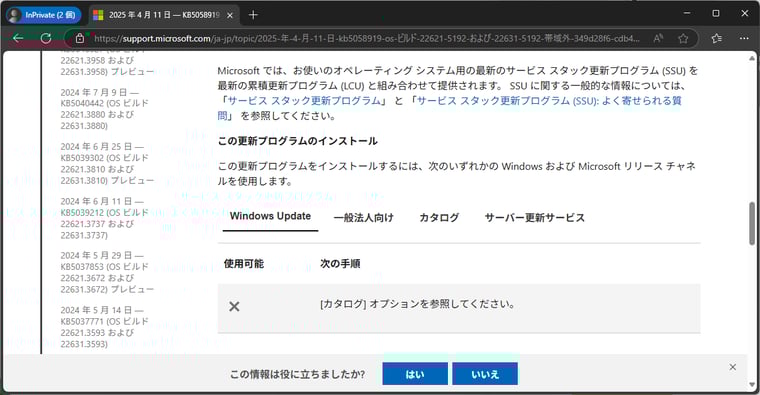Click the この更新プログラムのインストール heading

pyautogui.click(x=298, y=141)
